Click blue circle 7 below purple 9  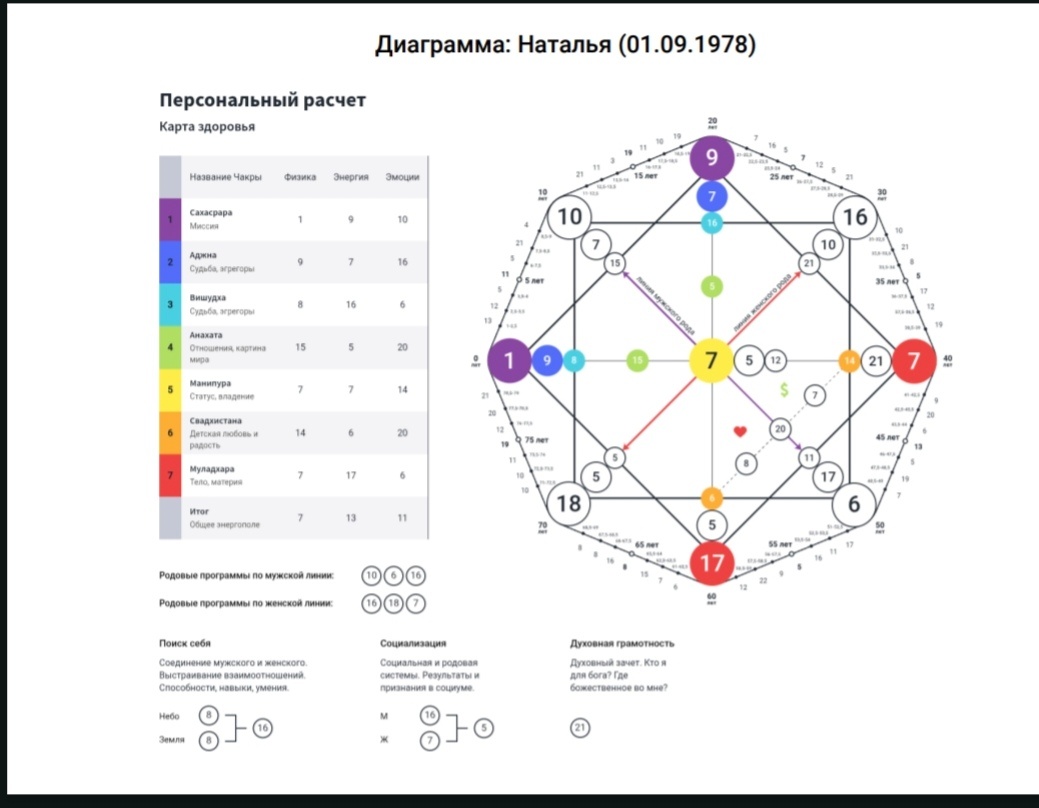(712, 196)
